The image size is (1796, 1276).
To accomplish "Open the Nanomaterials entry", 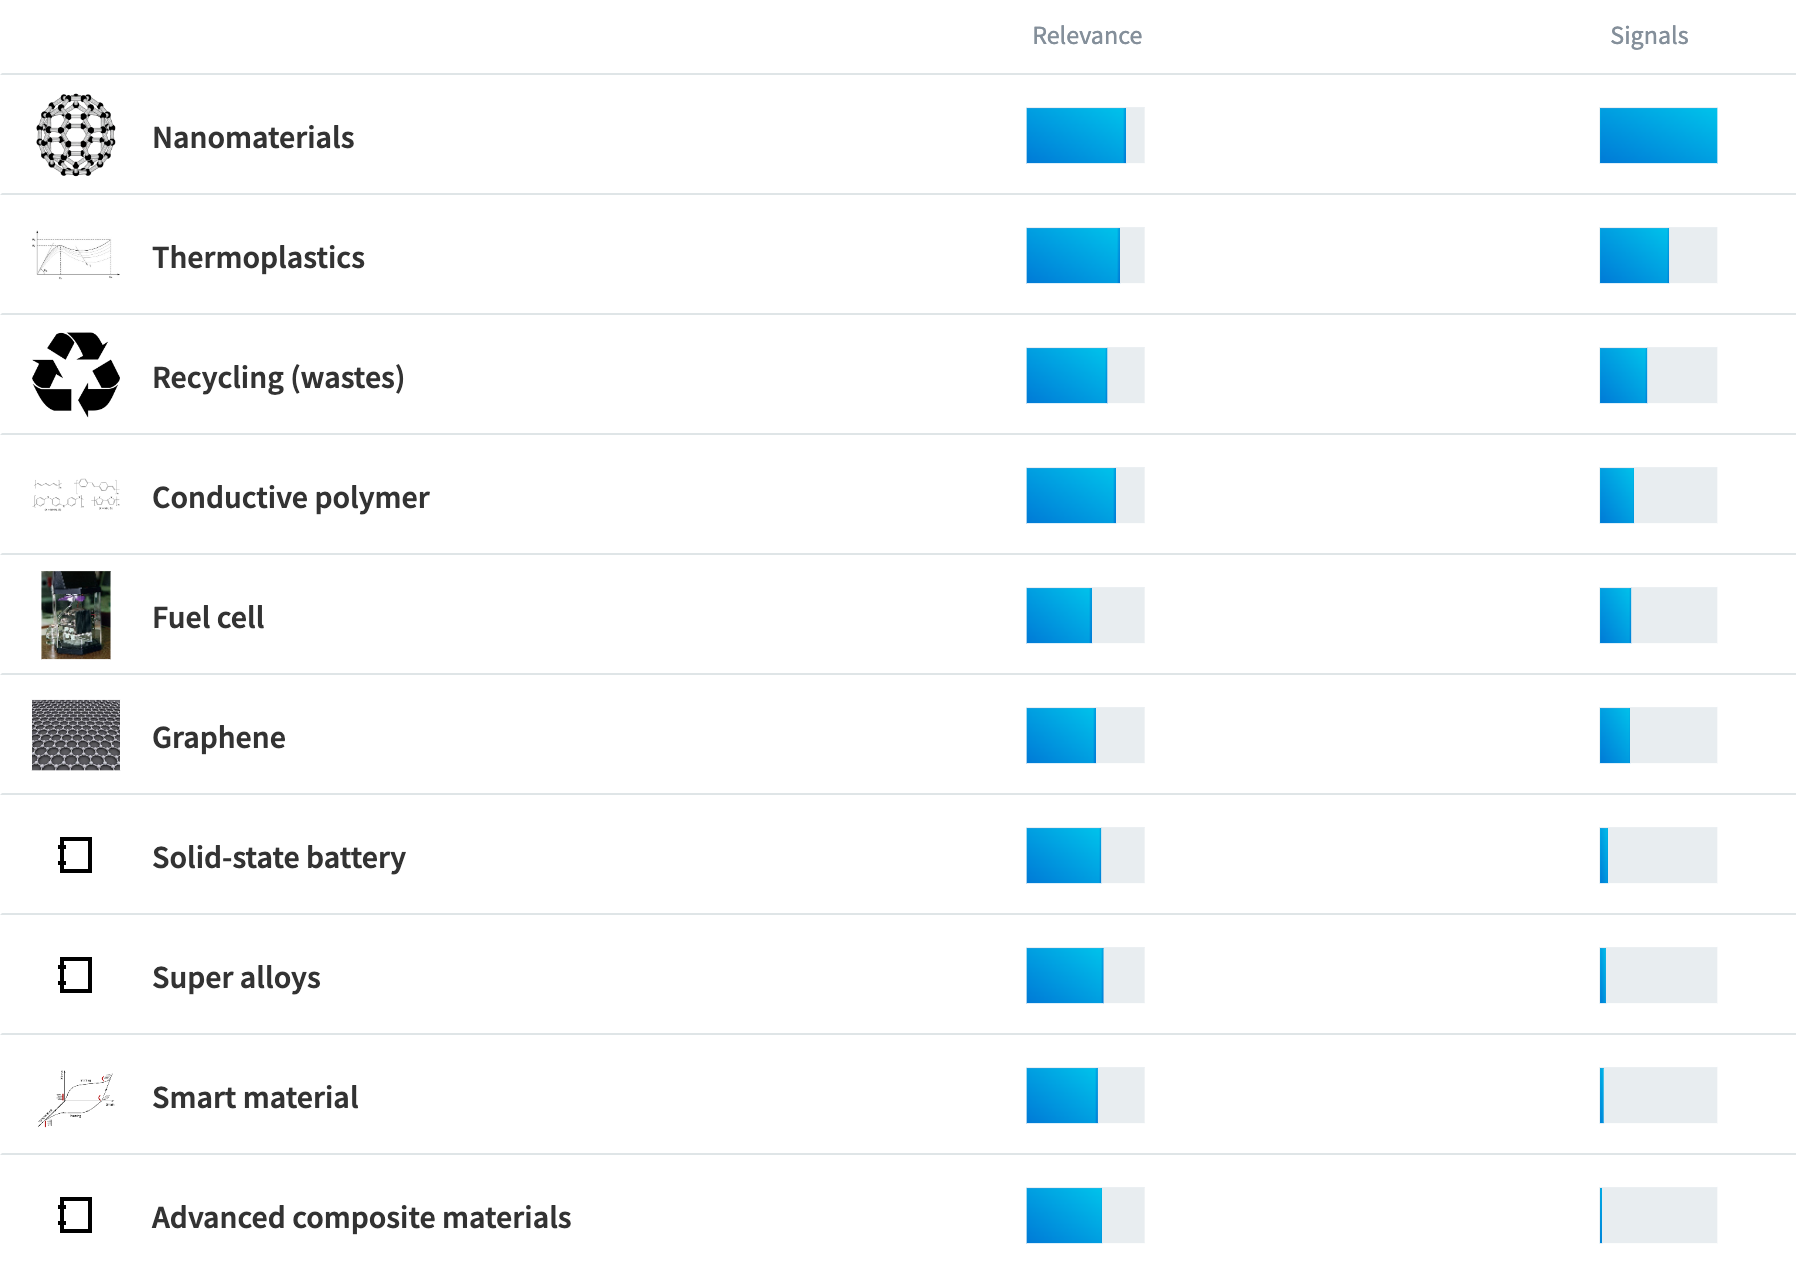I will [x=253, y=137].
